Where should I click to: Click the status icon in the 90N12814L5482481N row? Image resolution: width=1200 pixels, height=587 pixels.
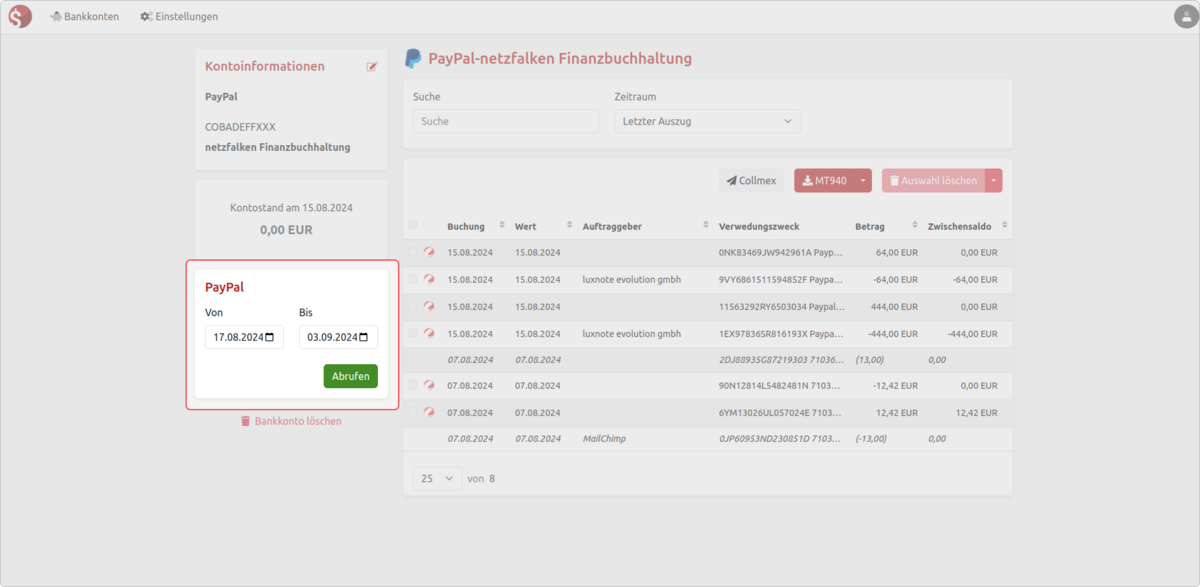(429, 384)
